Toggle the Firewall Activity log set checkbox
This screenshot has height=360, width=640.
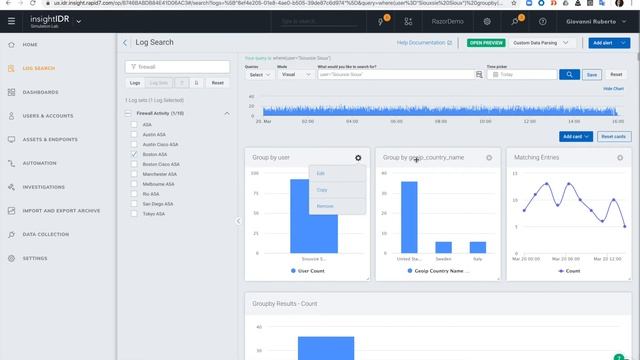pyautogui.click(x=128, y=113)
